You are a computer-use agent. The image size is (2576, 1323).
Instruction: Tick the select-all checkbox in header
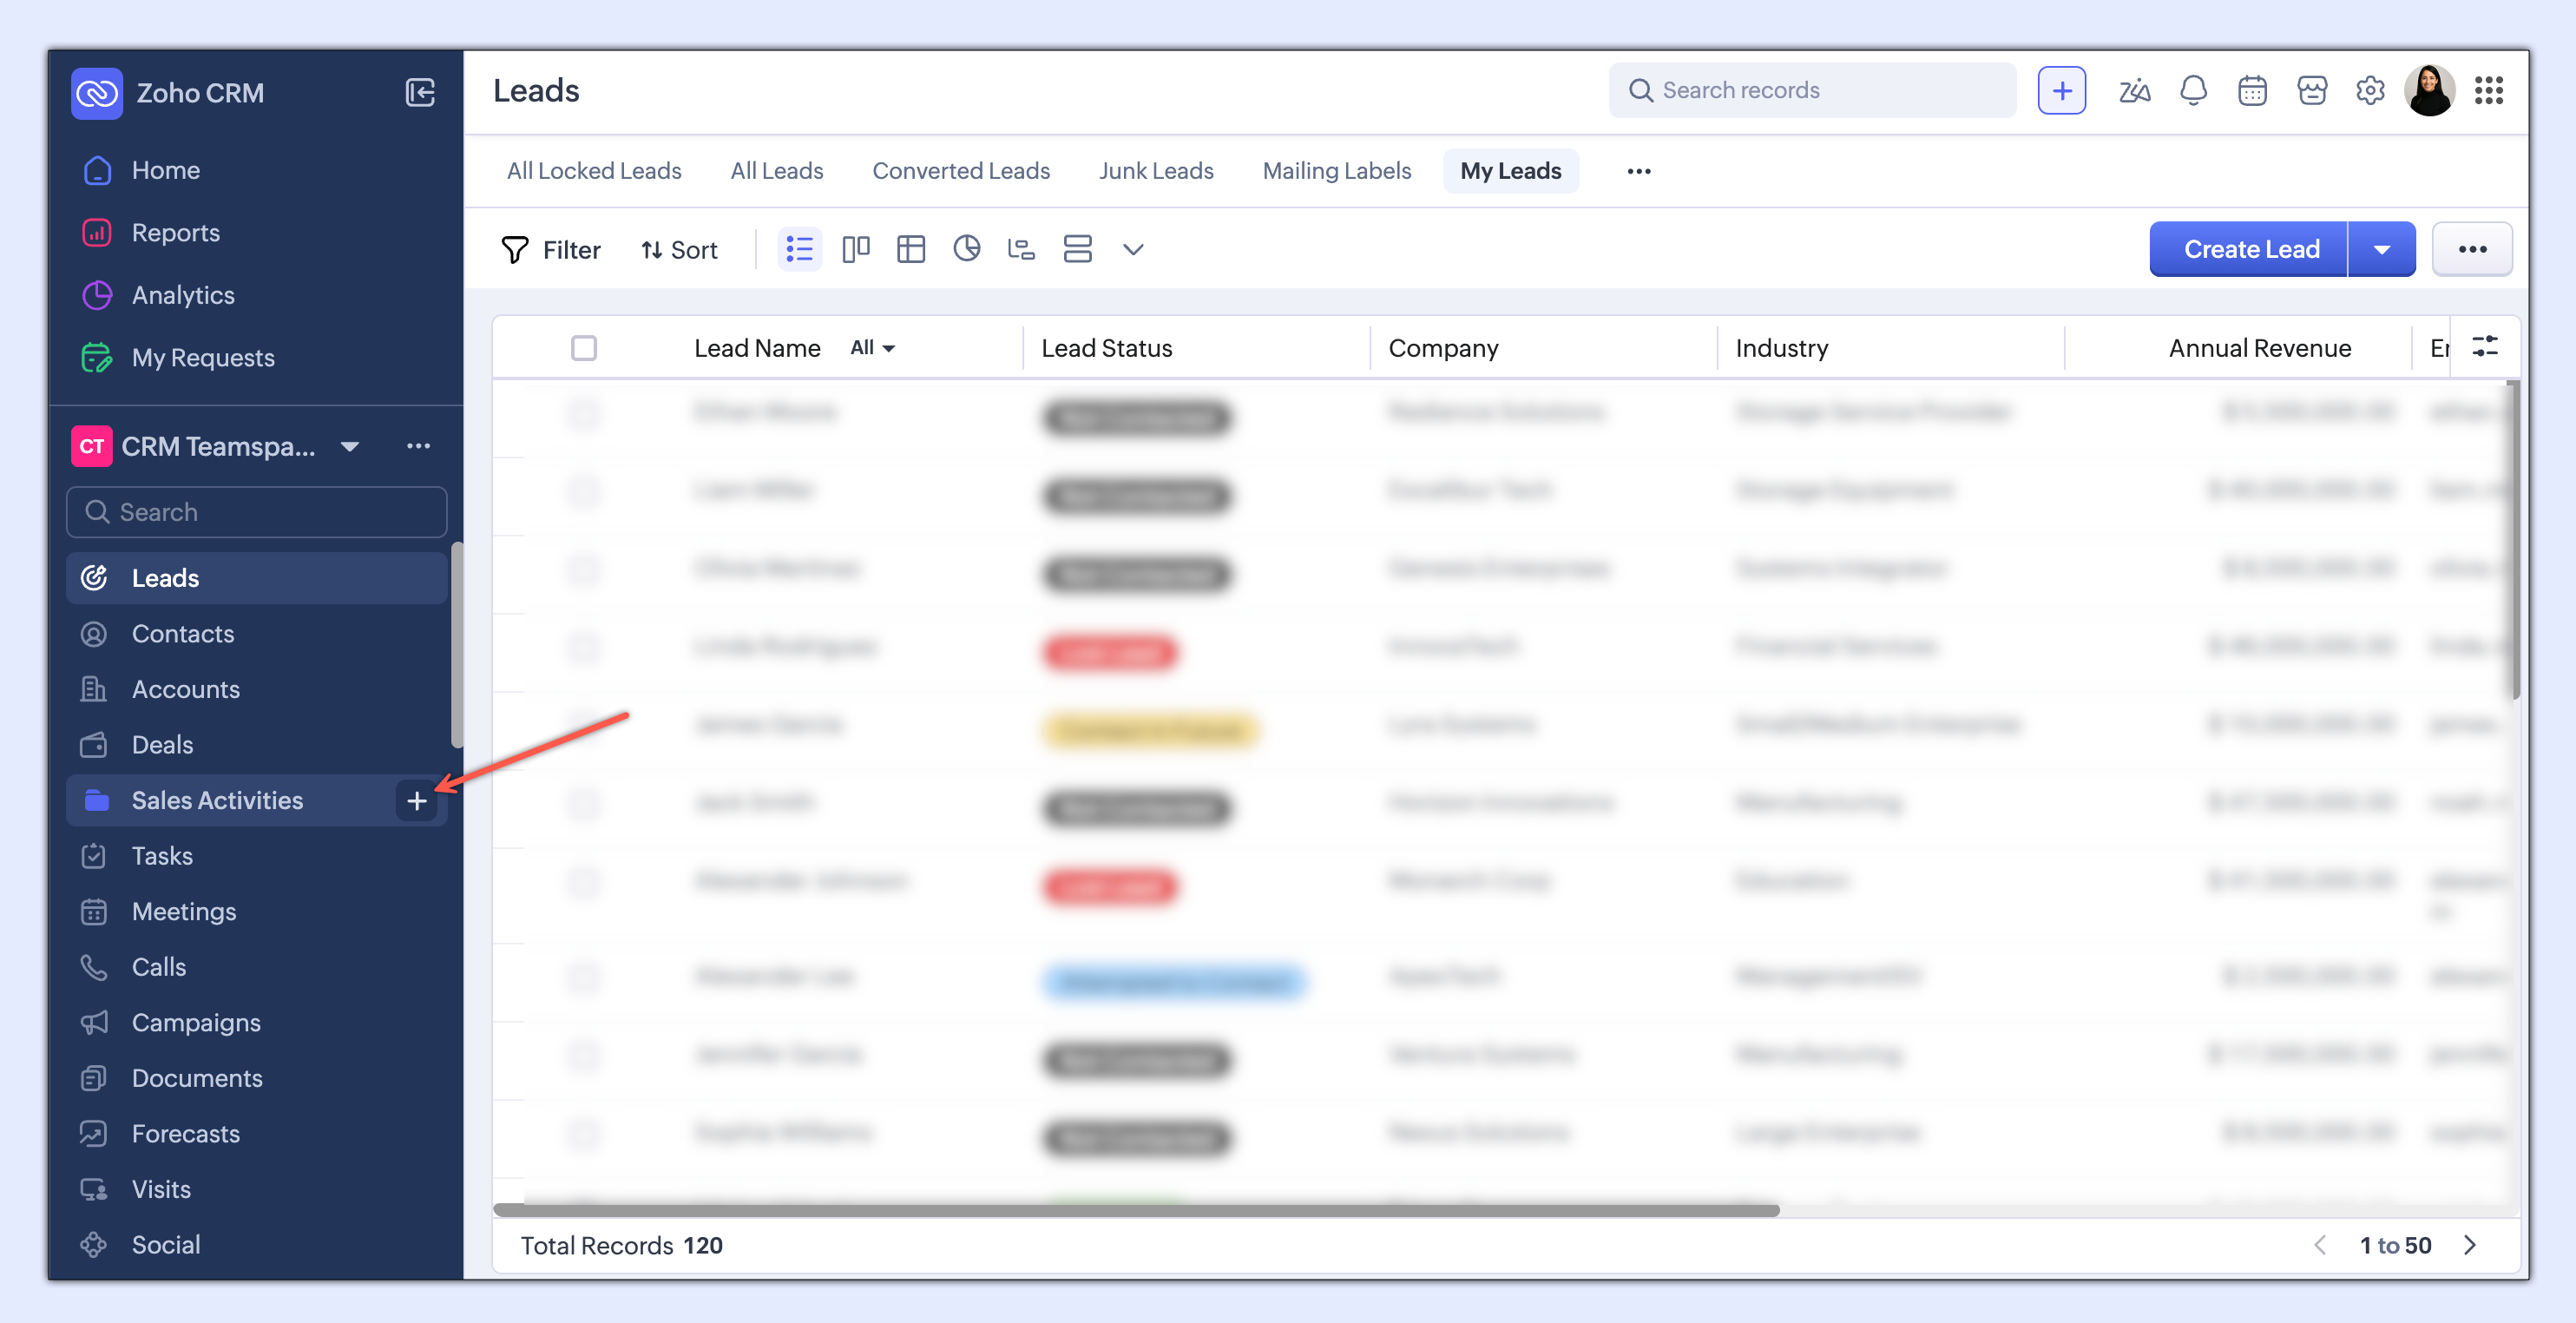584,348
